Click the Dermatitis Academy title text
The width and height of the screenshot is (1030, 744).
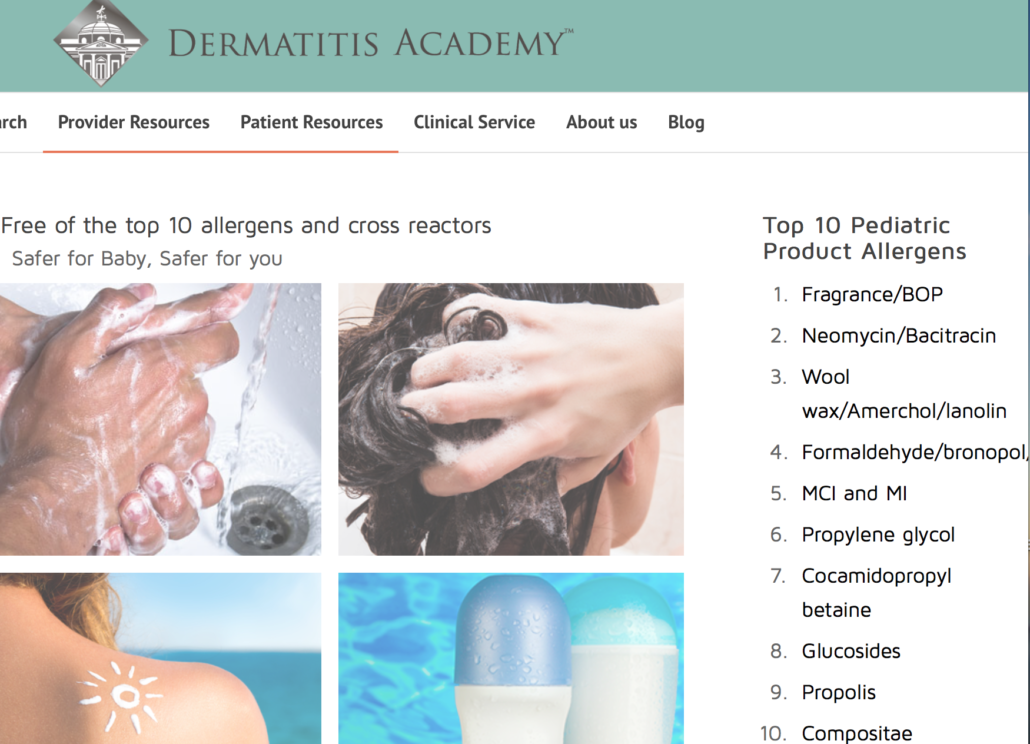click(x=371, y=43)
